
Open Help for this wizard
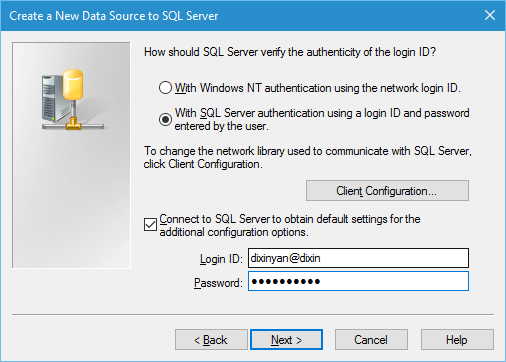coord(457,340)
